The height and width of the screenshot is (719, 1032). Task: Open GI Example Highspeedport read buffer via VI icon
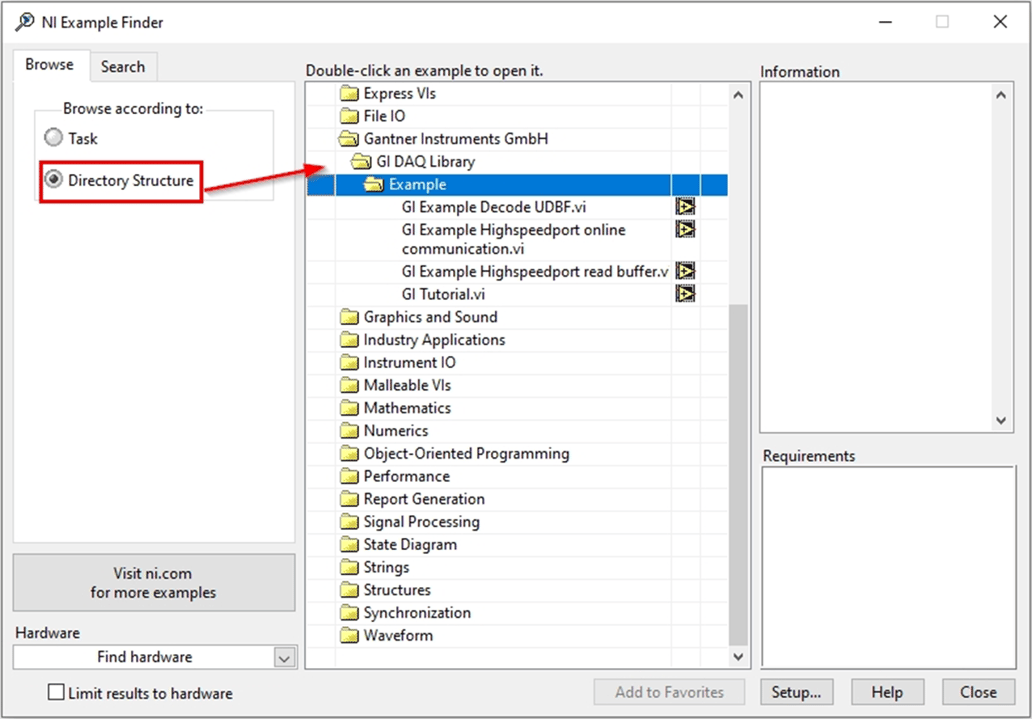[685, 270]
